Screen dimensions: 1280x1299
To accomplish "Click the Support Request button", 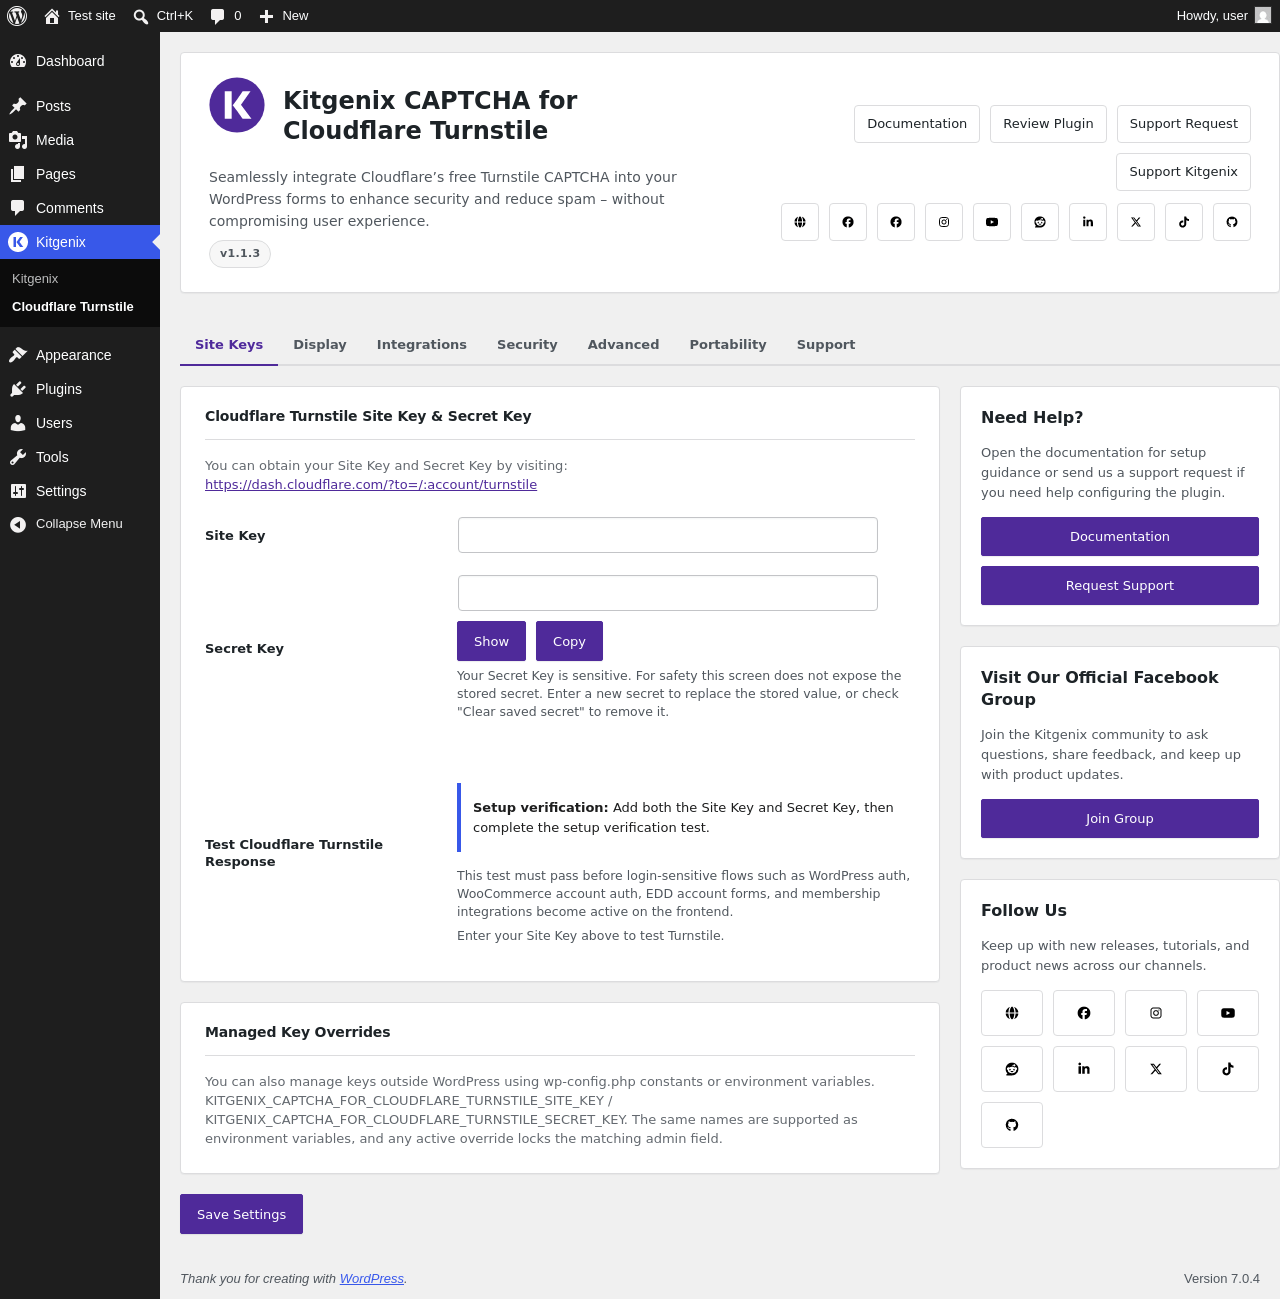I will pos(1184,124).
